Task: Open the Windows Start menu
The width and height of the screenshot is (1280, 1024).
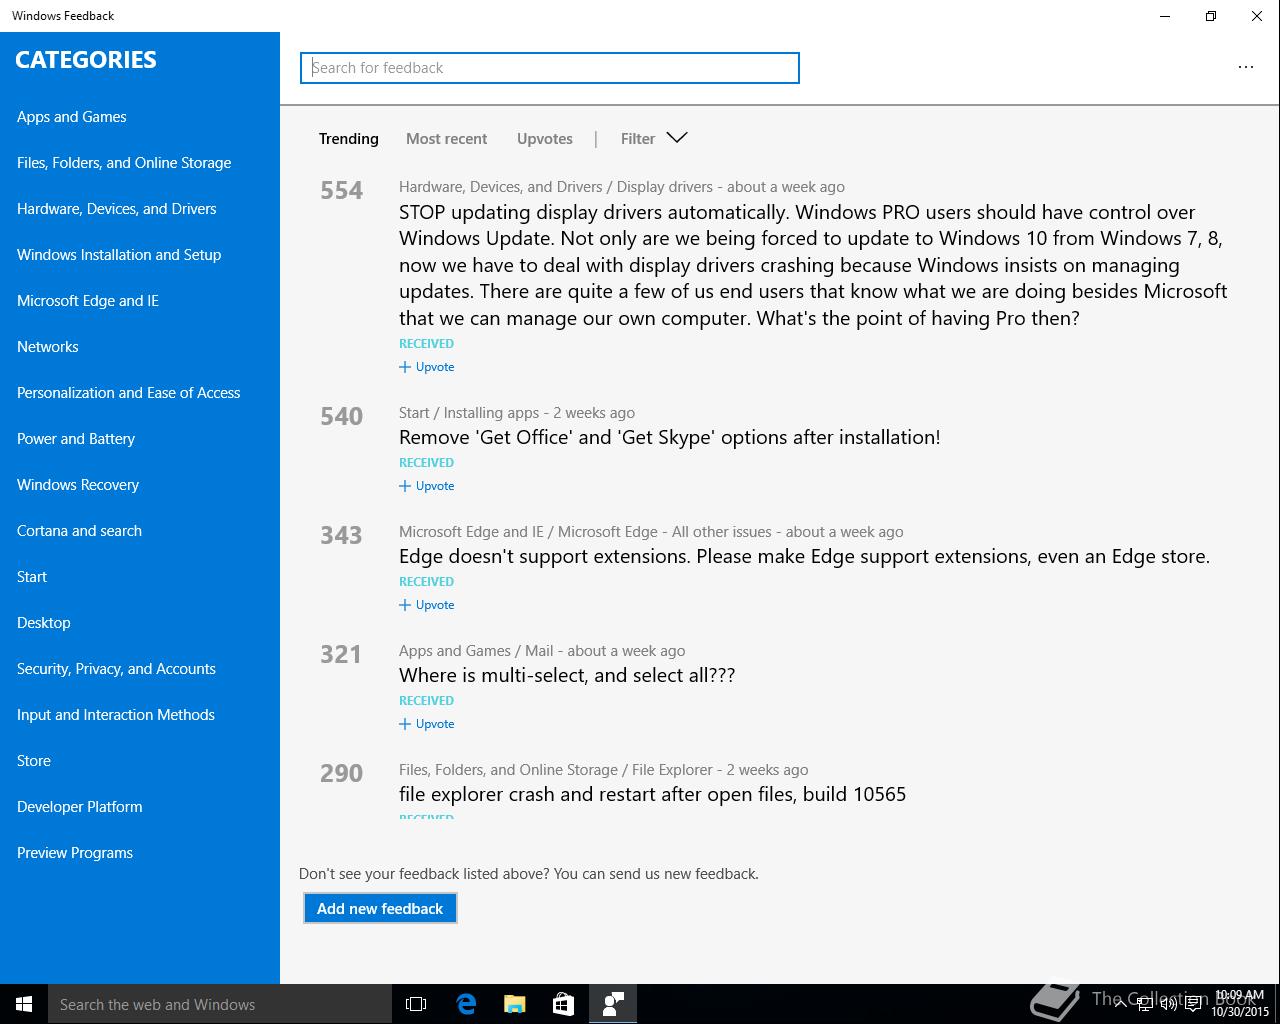Action: [x=24, y=1004]
